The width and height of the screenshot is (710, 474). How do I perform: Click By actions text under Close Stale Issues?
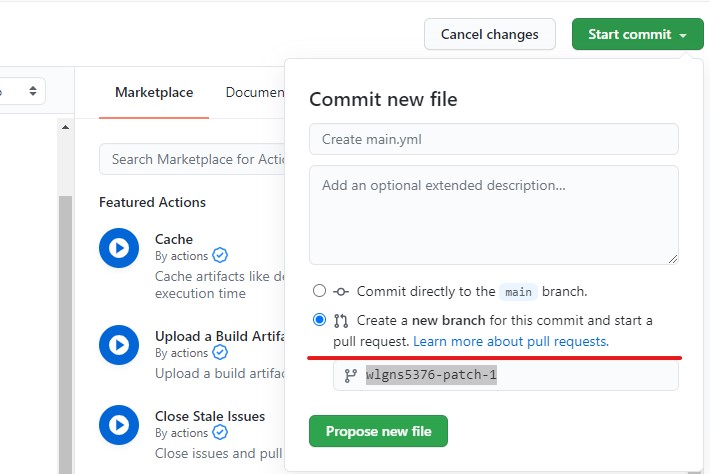(x=181, y=433)
